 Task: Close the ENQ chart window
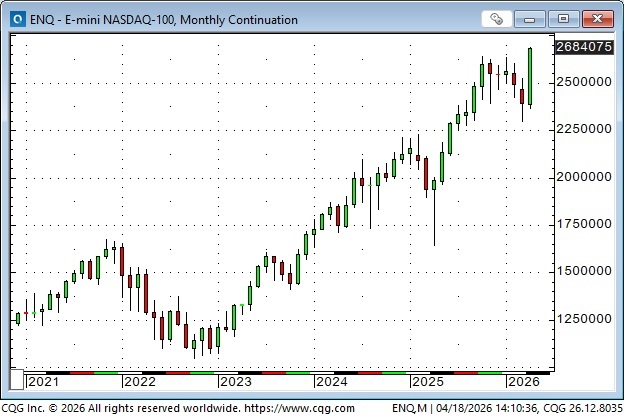(597, 19)
